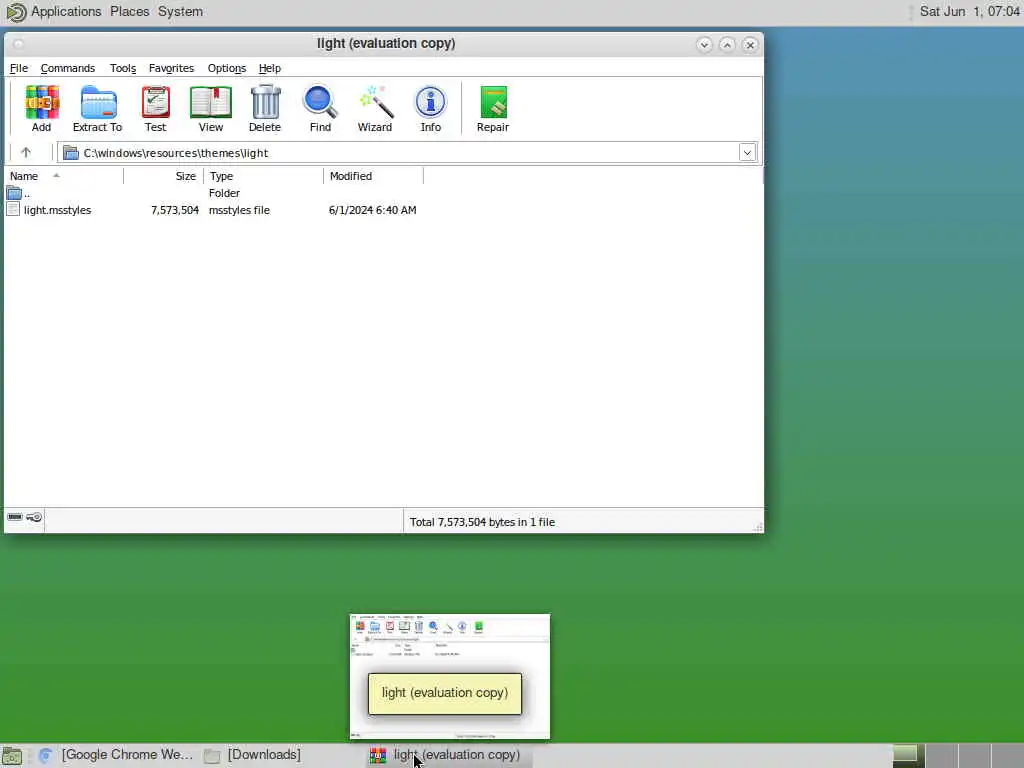Click the parent folder '..' icon
Viewport: 1024px width, 768px height.
click(x=14, y=193)
